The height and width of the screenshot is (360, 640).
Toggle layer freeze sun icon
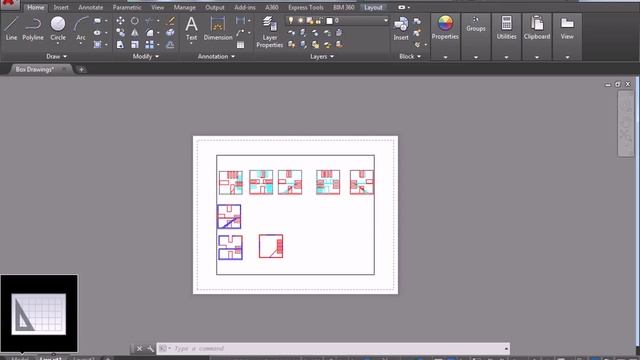coord(300,20)
